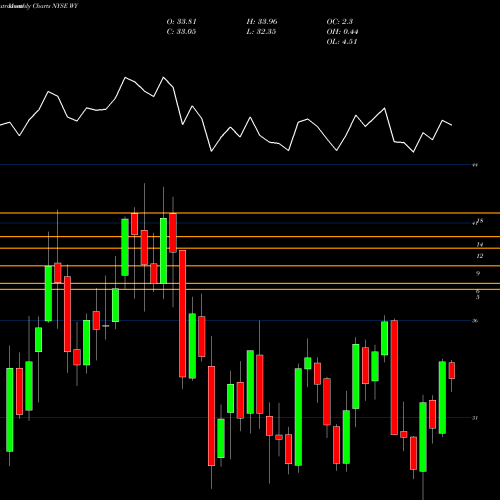Click the 36 price axis label
This screenshot has width=500, height=500.
point(475,321)
